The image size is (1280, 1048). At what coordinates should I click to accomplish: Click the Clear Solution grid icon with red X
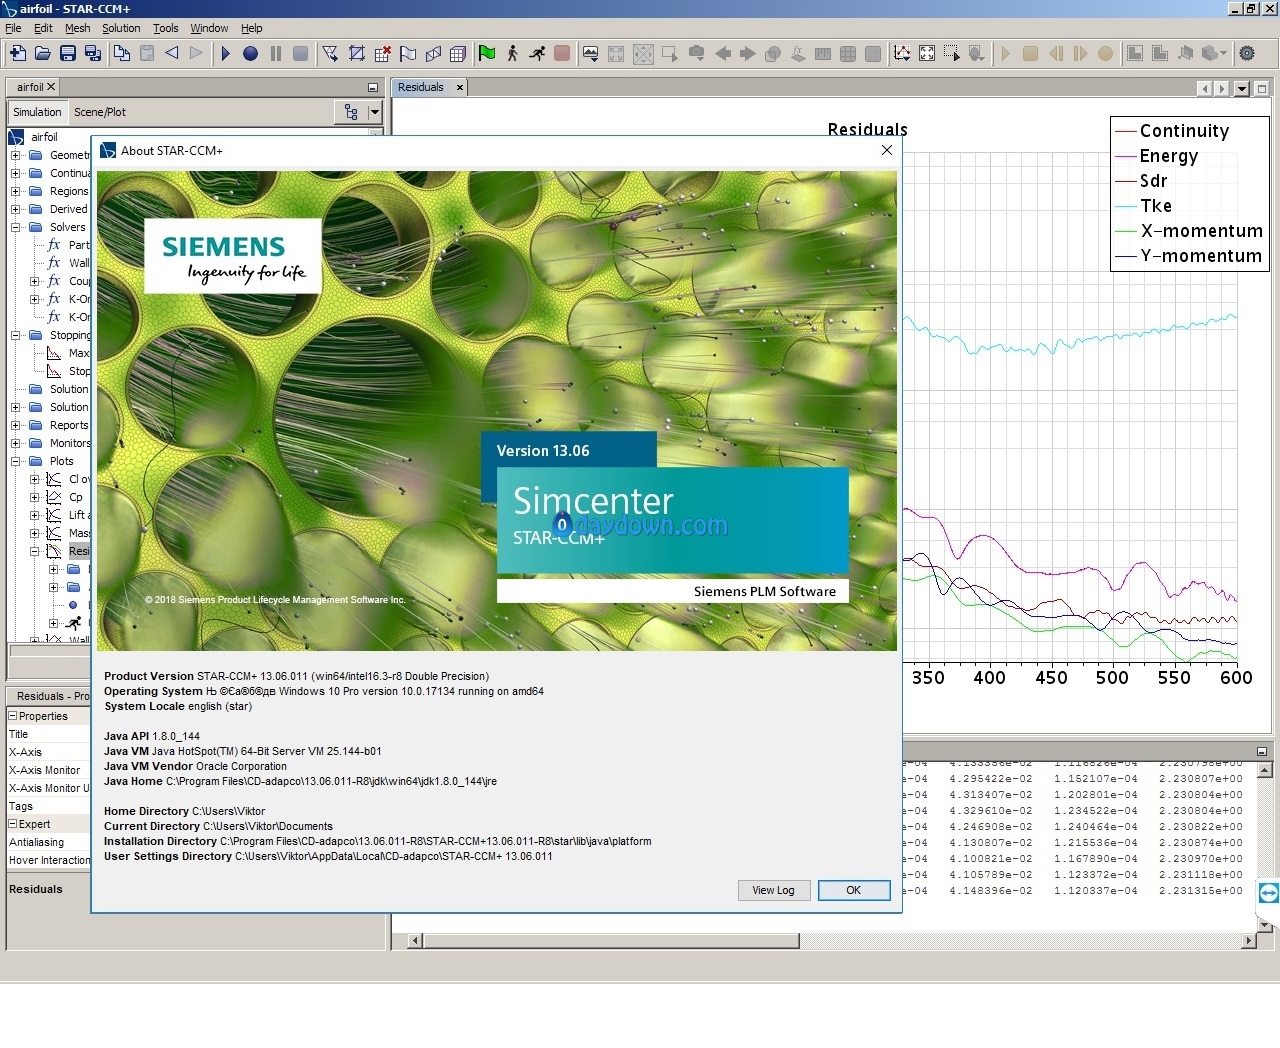(x=383, y=53)
